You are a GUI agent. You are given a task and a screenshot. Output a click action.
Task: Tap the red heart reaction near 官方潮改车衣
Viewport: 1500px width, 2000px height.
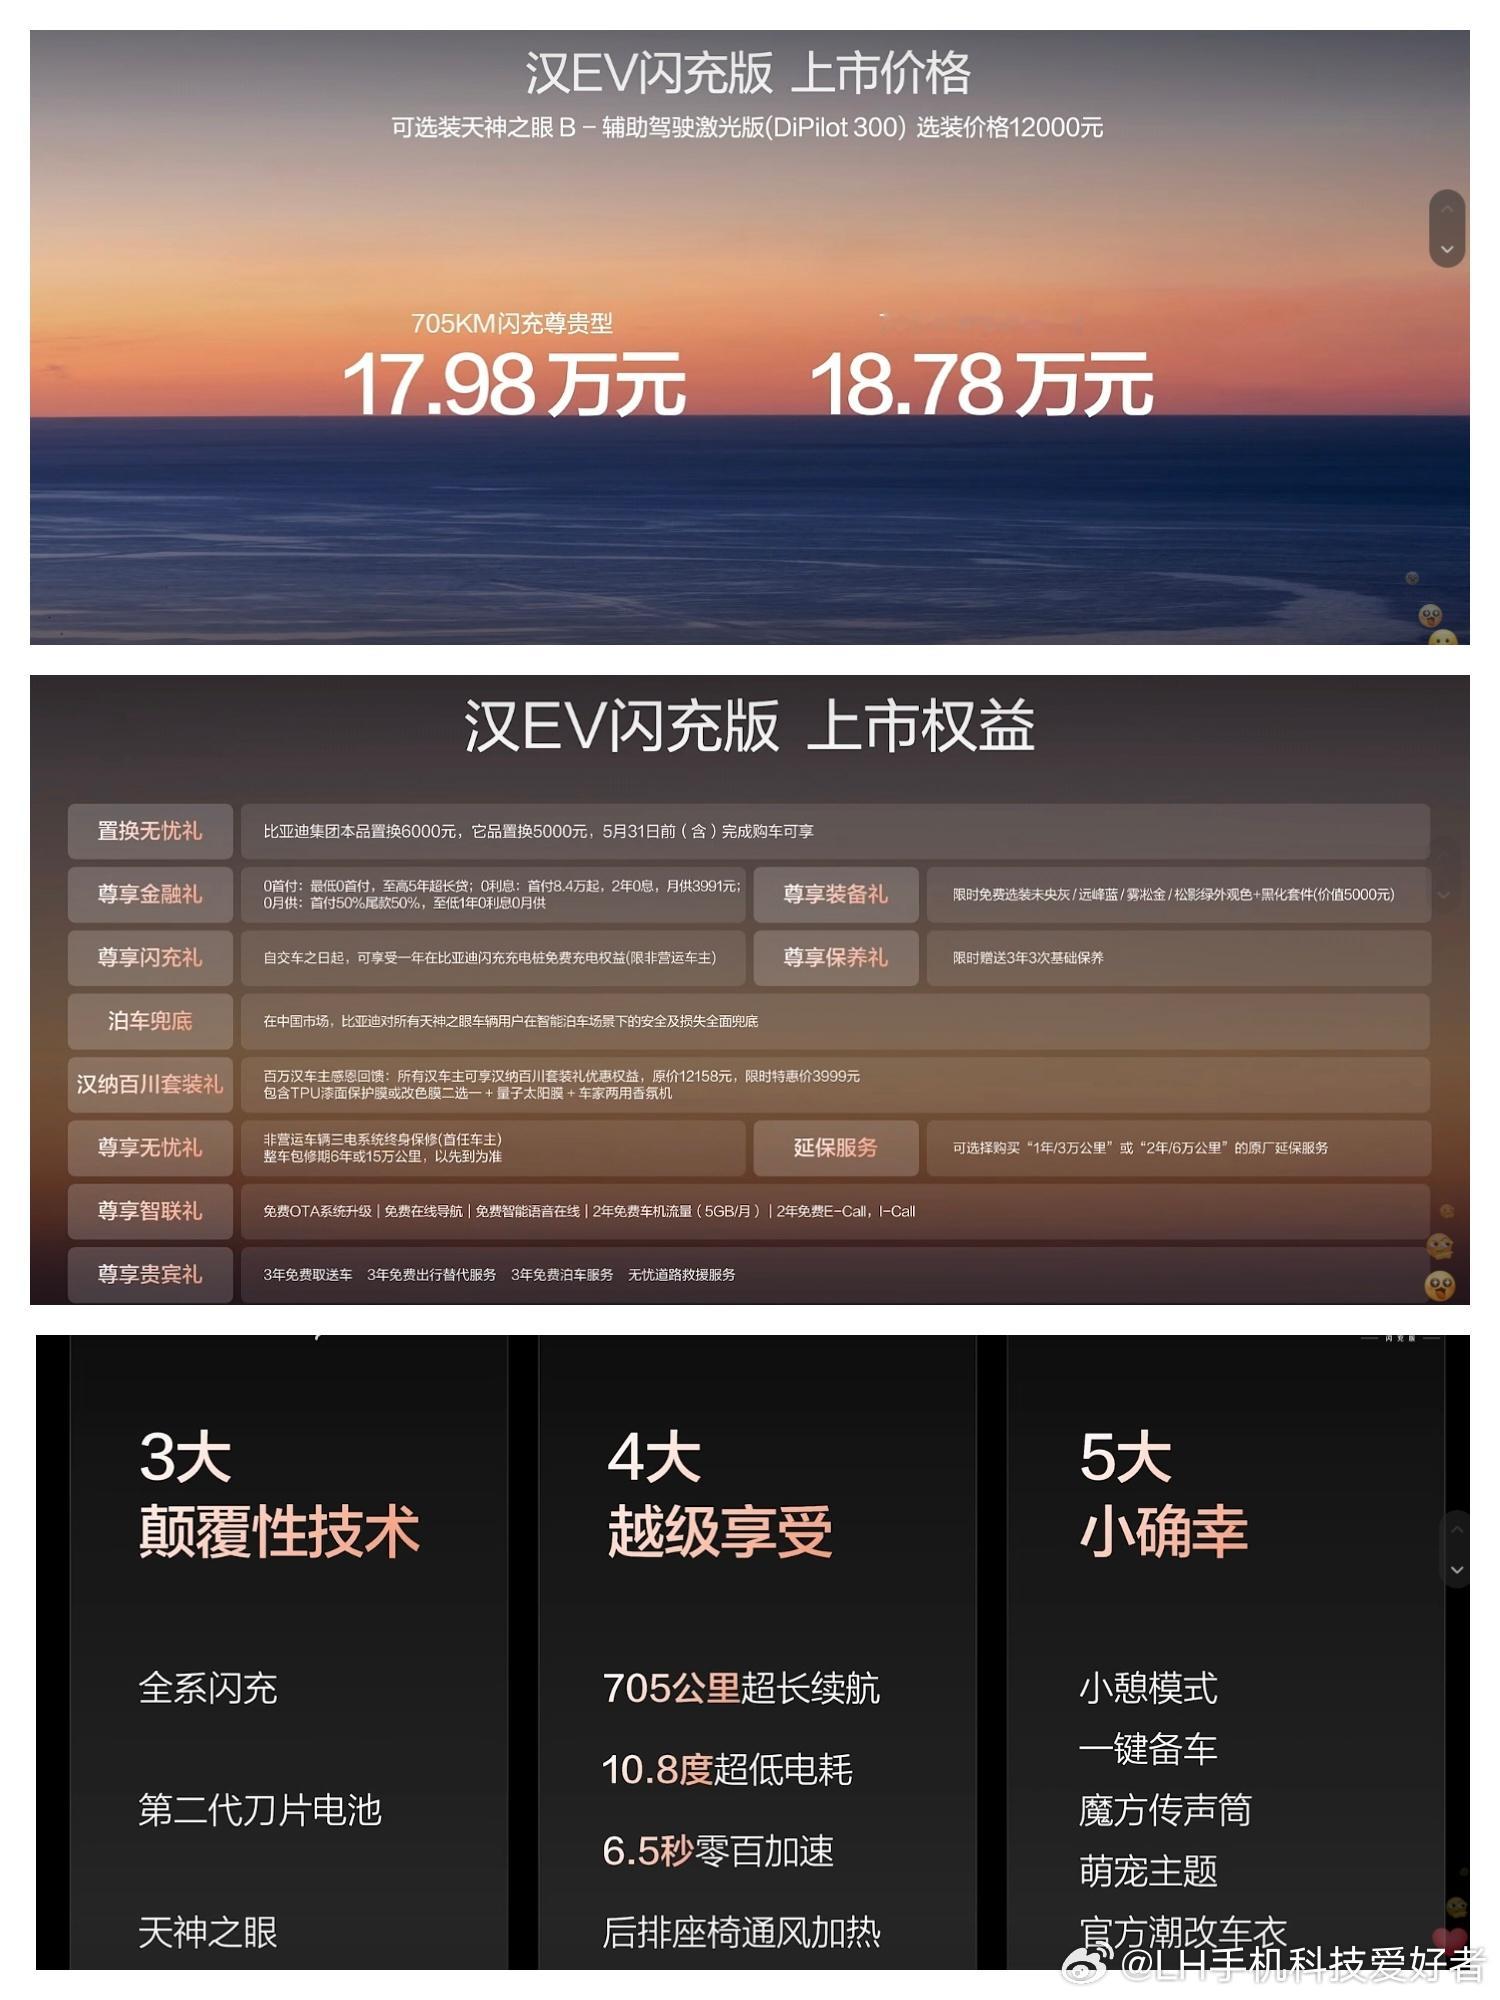coord(1450,1941)
